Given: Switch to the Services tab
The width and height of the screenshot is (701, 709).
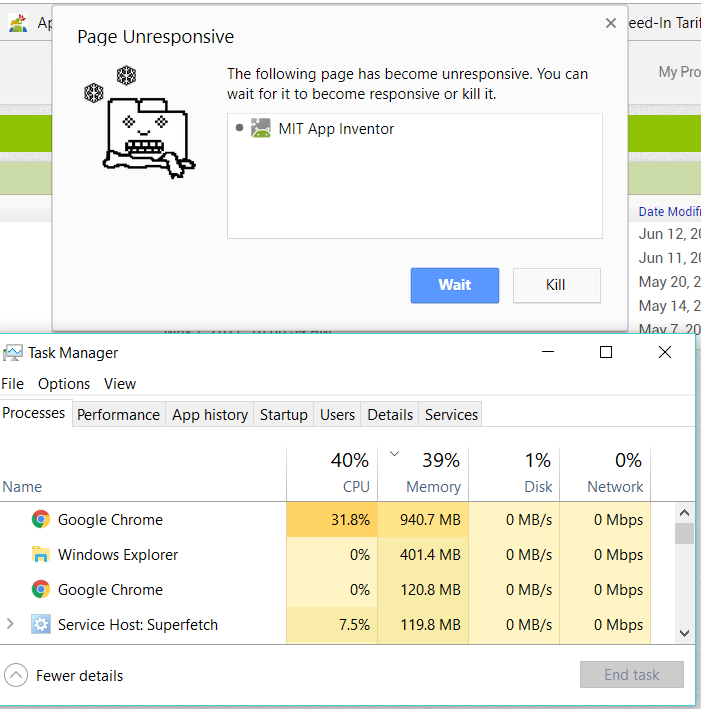Looking at the screenshot, I should [451, 415].
